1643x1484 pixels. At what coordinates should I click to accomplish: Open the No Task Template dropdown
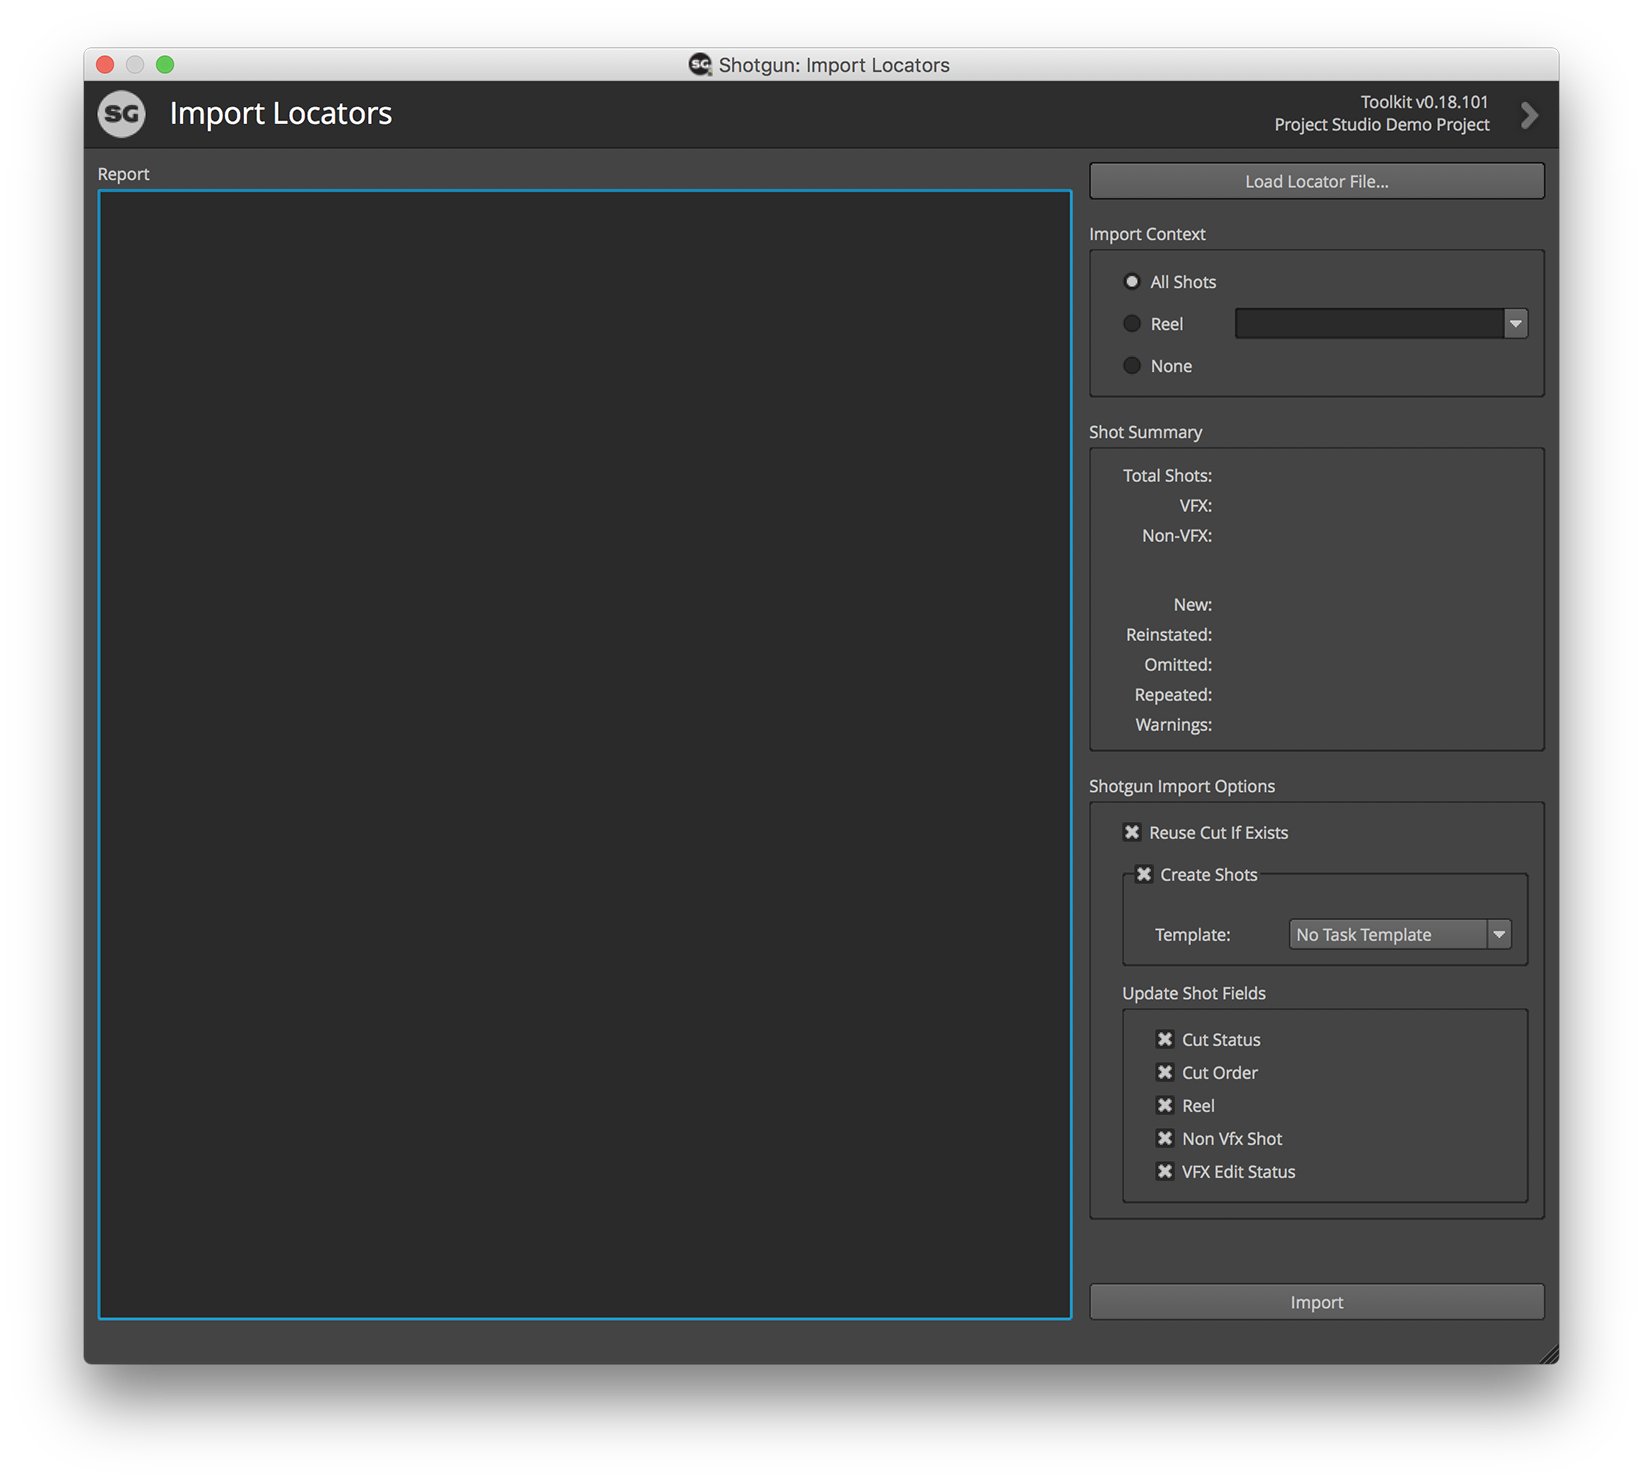click(1399, 934)
